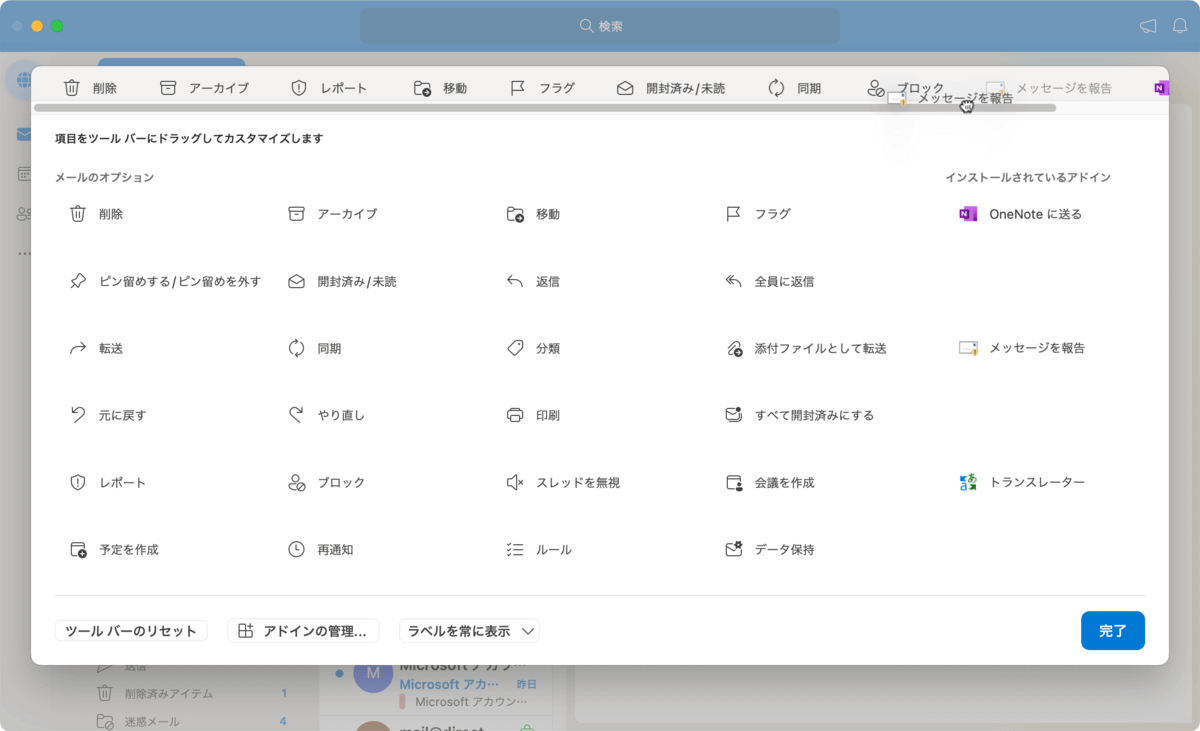Select 添付ファイルとして転送 icon

(x=734, y=348)
